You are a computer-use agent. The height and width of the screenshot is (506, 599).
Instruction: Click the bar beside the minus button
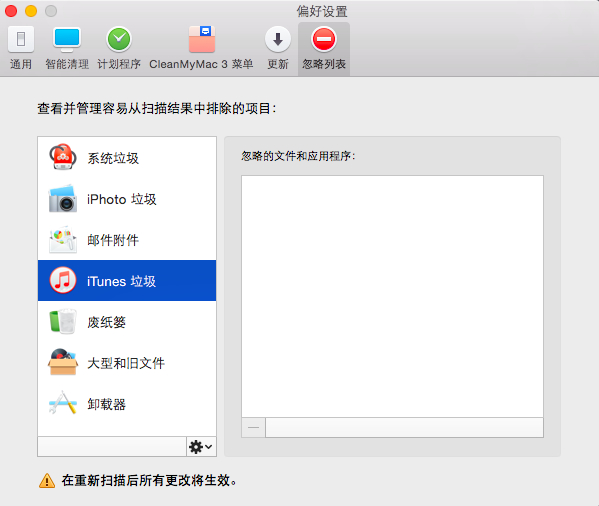(x=405, y=427)
